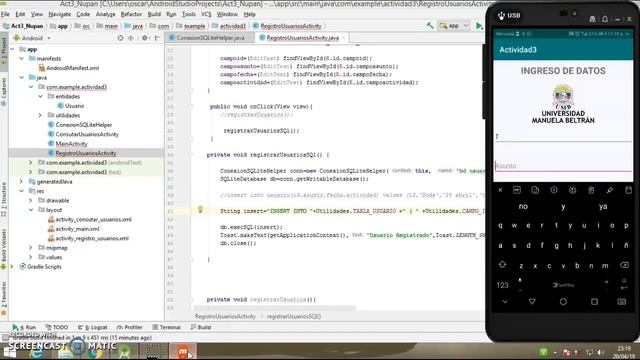Screen dimensions: 640x360
Task: Open the VCS menu
Action: point(206,14)
